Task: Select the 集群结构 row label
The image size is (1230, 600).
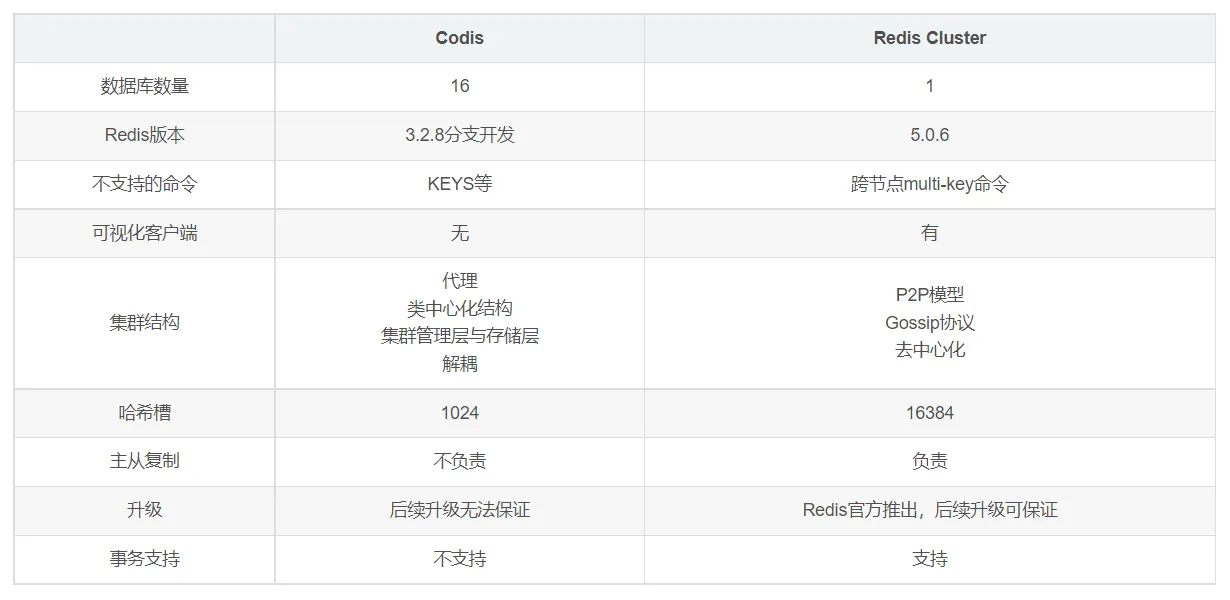Action: pos(145,323)
